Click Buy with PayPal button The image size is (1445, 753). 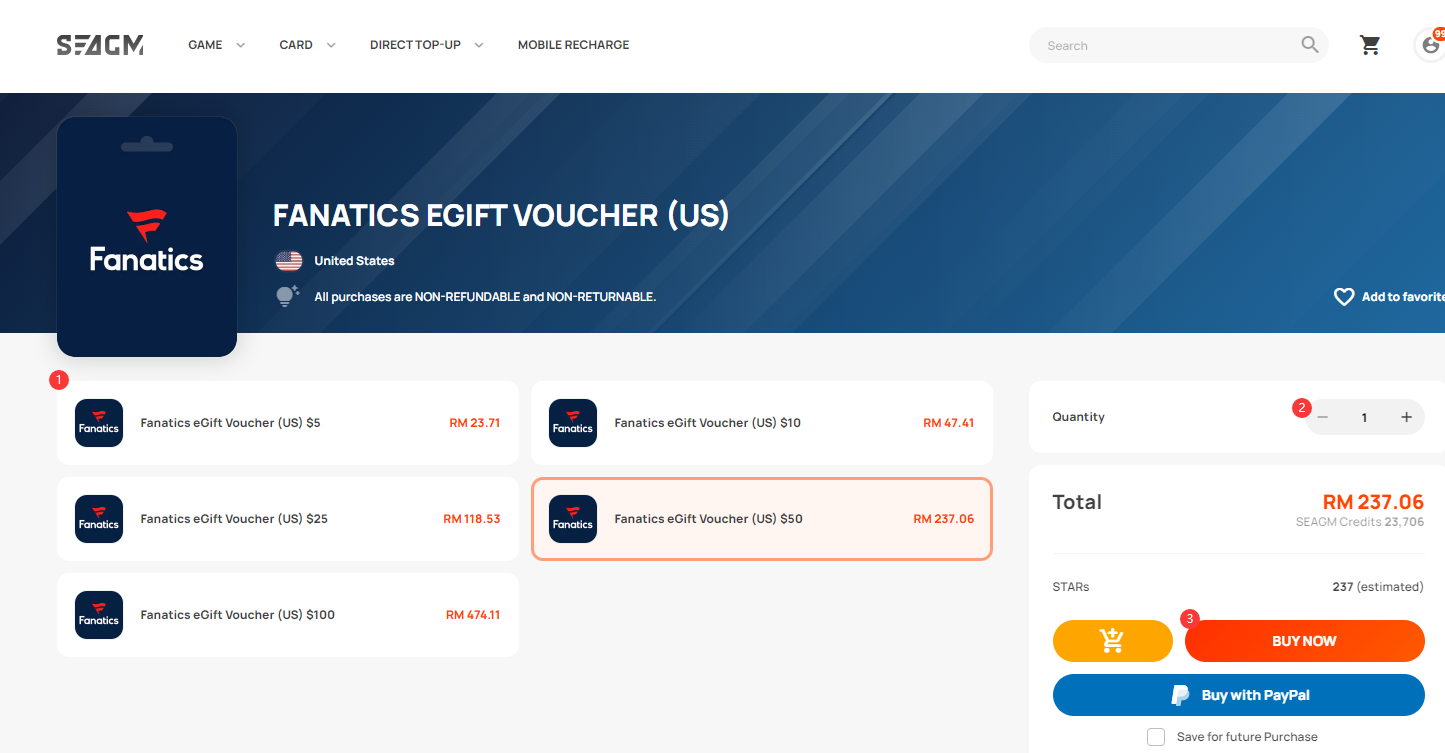coord(1238,695)
